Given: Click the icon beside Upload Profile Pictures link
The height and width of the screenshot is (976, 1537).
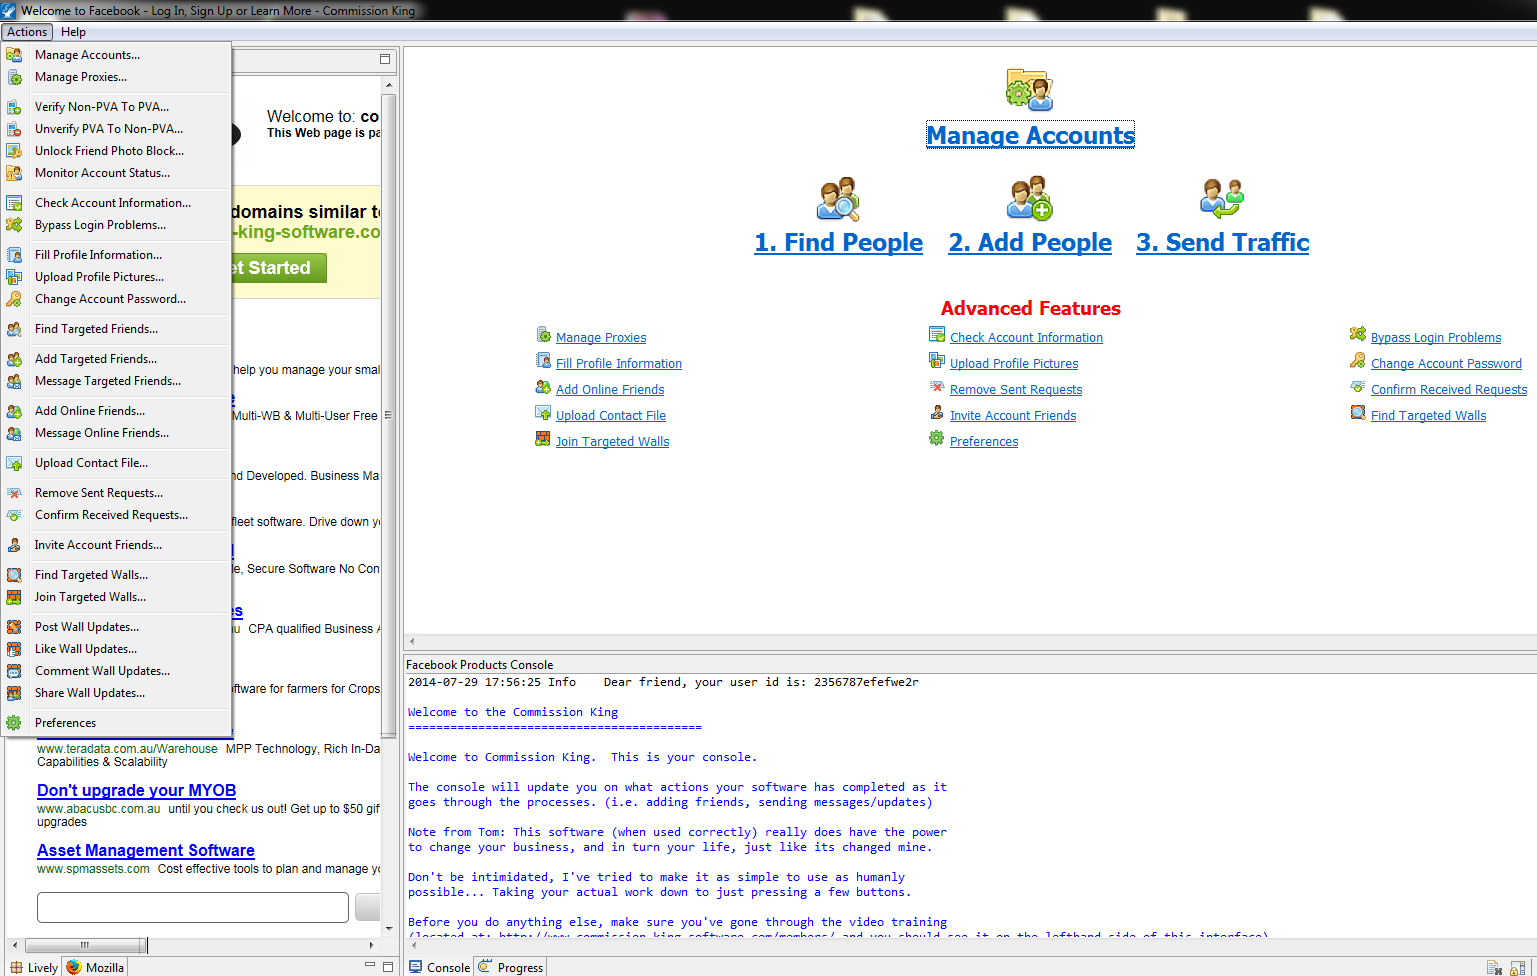Looking at the screenshot, I should pyautogui.click(x=937, y=360).
